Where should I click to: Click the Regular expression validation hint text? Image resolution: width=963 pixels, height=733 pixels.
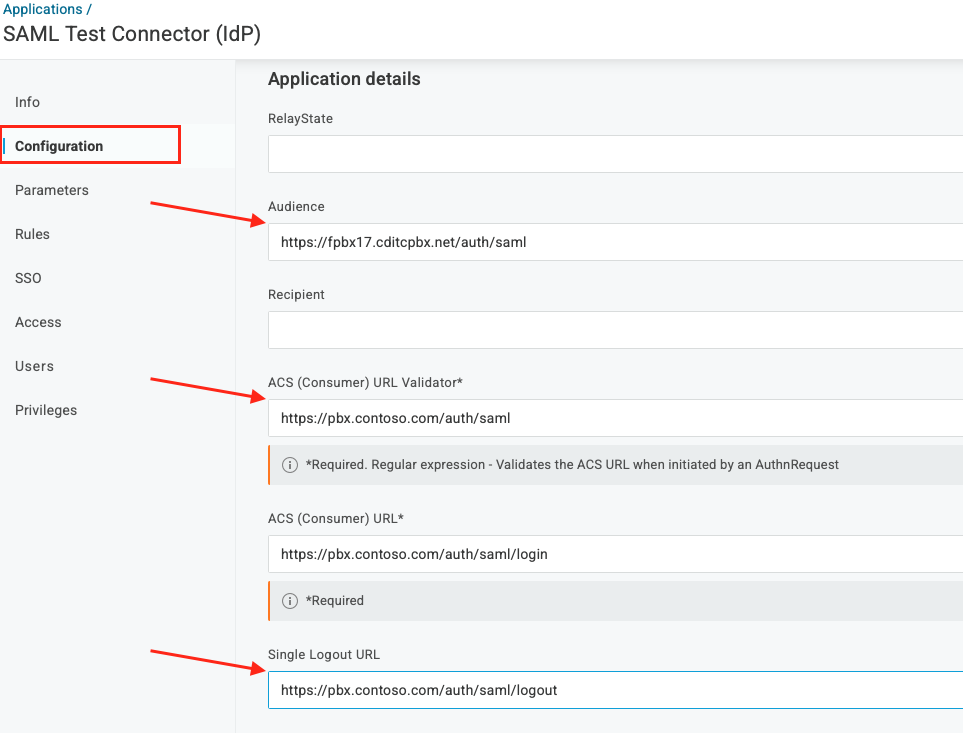point(572,465)
